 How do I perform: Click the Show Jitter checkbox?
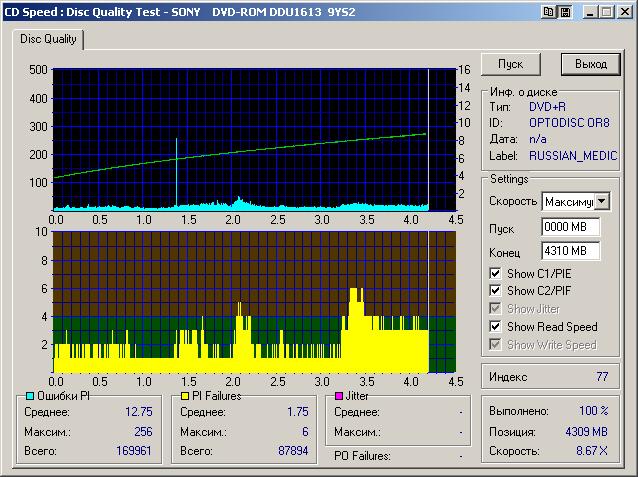(495, 309)
